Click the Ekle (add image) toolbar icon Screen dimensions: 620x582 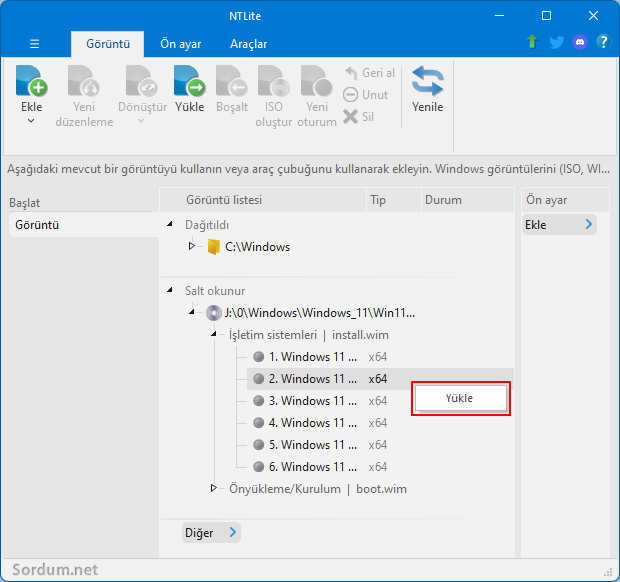[32, 81]
